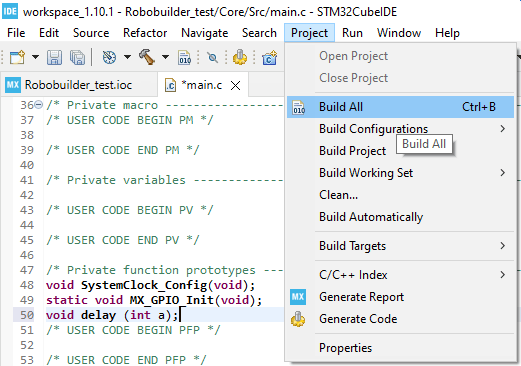Click the .c file icon on main.c tab
The image size is (521, 366).
coord(170,86)
